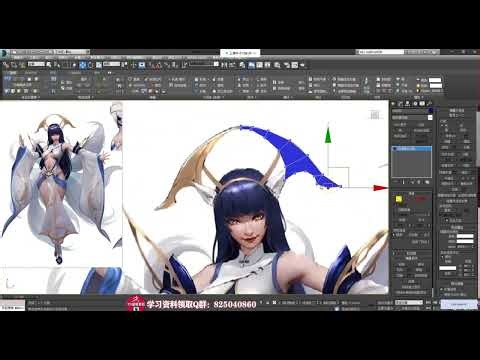Toggle the ribbon display button in main toolbar
The width and height of the screenshot is (480, 360).
click(251, 65)
